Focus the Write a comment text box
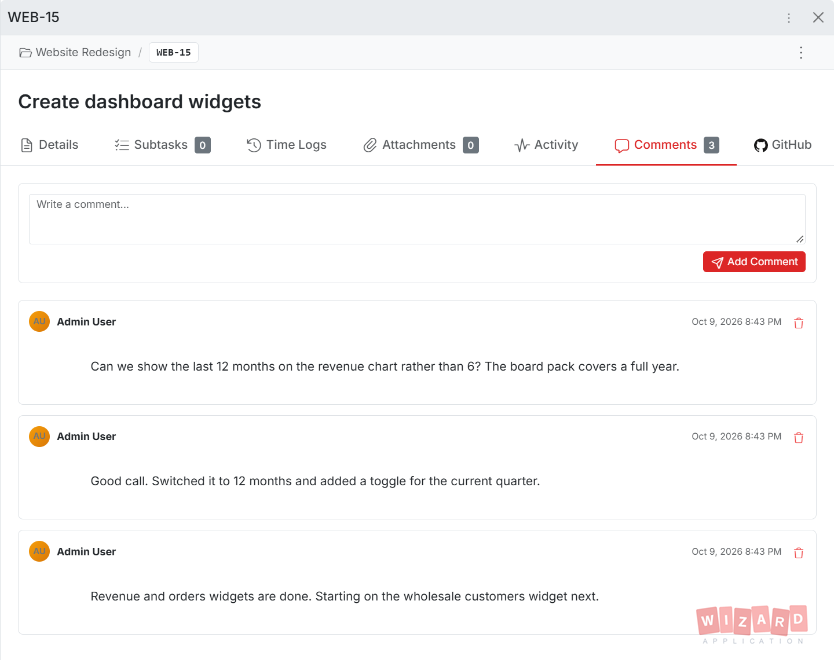This screenshot has width=834, height=660. pyautogui.click(x=417, y=219)
